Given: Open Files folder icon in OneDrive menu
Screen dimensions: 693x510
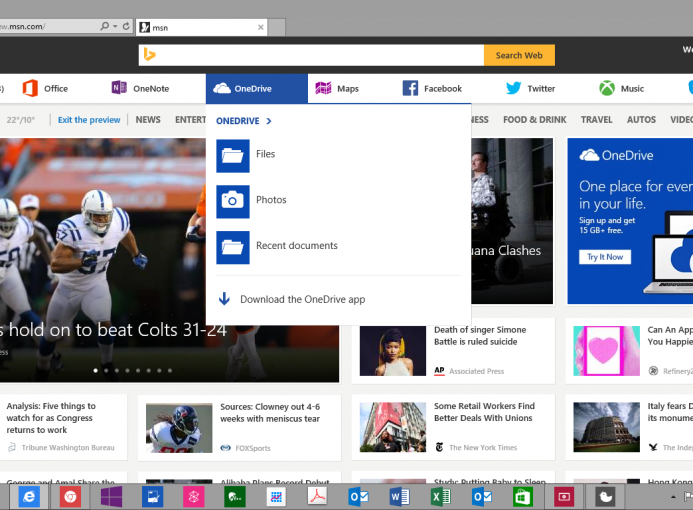Looking at the screenshot, I should tap(233, 156).
